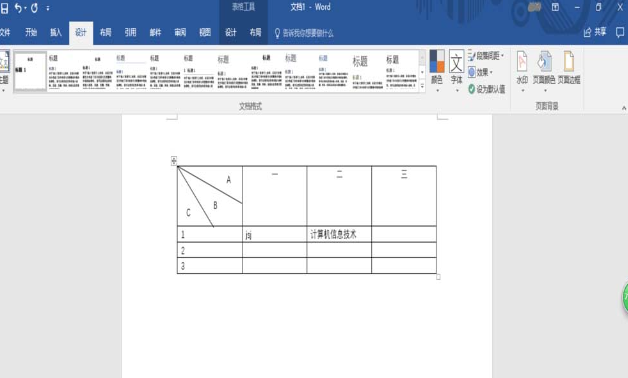The width and height of the screenshot is (628, 378).
Task: Click the Save icon in quick access toolbar
Action: coord(4,8)
